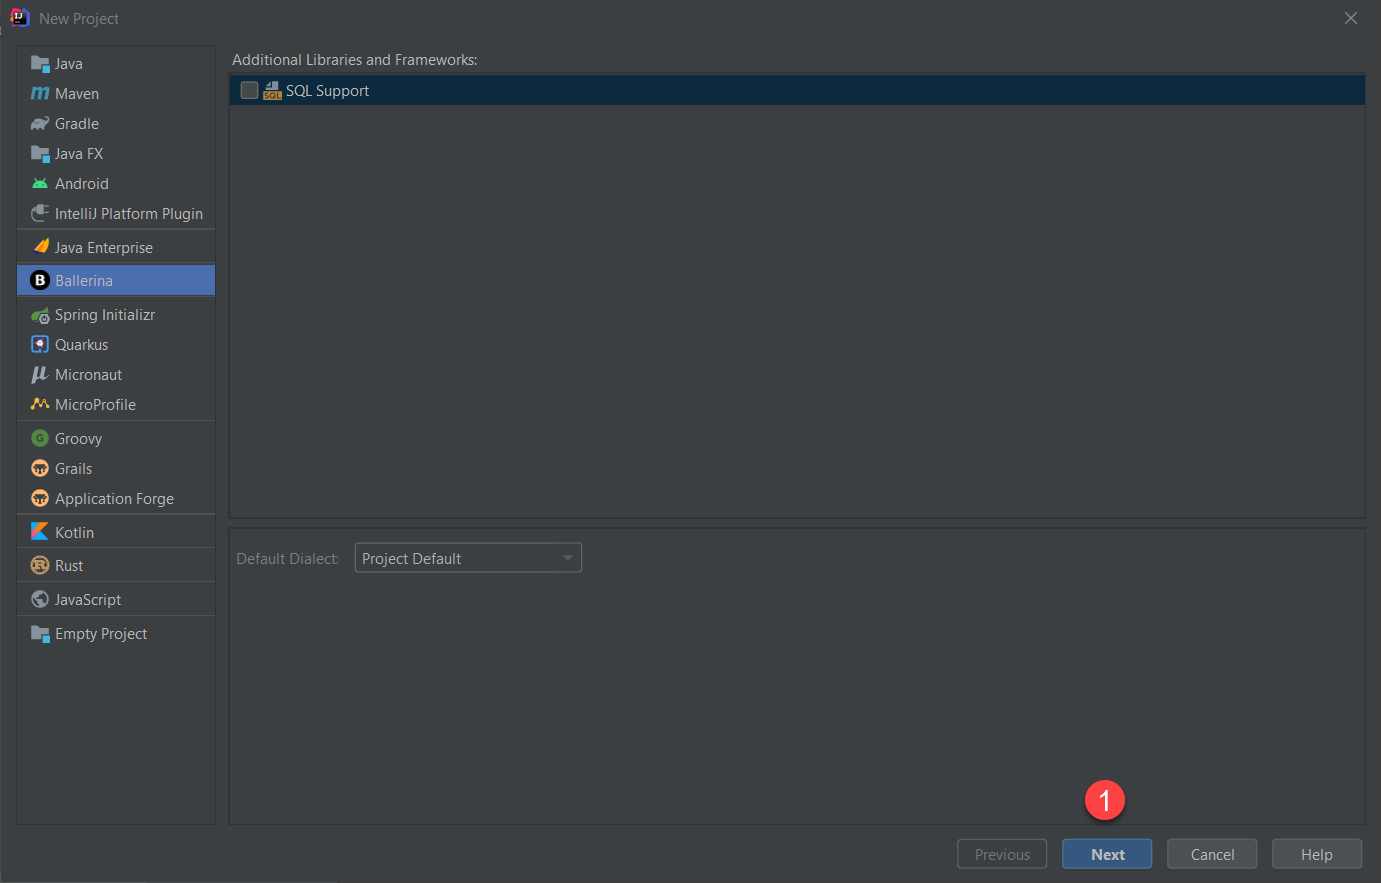Select Grails label text
1381x883 pixels.
pos(74,469)
